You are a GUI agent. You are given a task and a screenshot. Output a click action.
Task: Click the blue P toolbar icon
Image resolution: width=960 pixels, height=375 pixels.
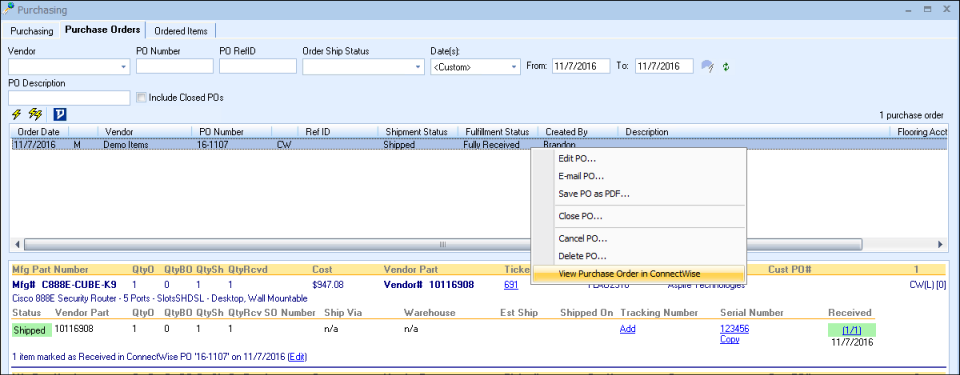pyautogui.click(x=60, y=115)
